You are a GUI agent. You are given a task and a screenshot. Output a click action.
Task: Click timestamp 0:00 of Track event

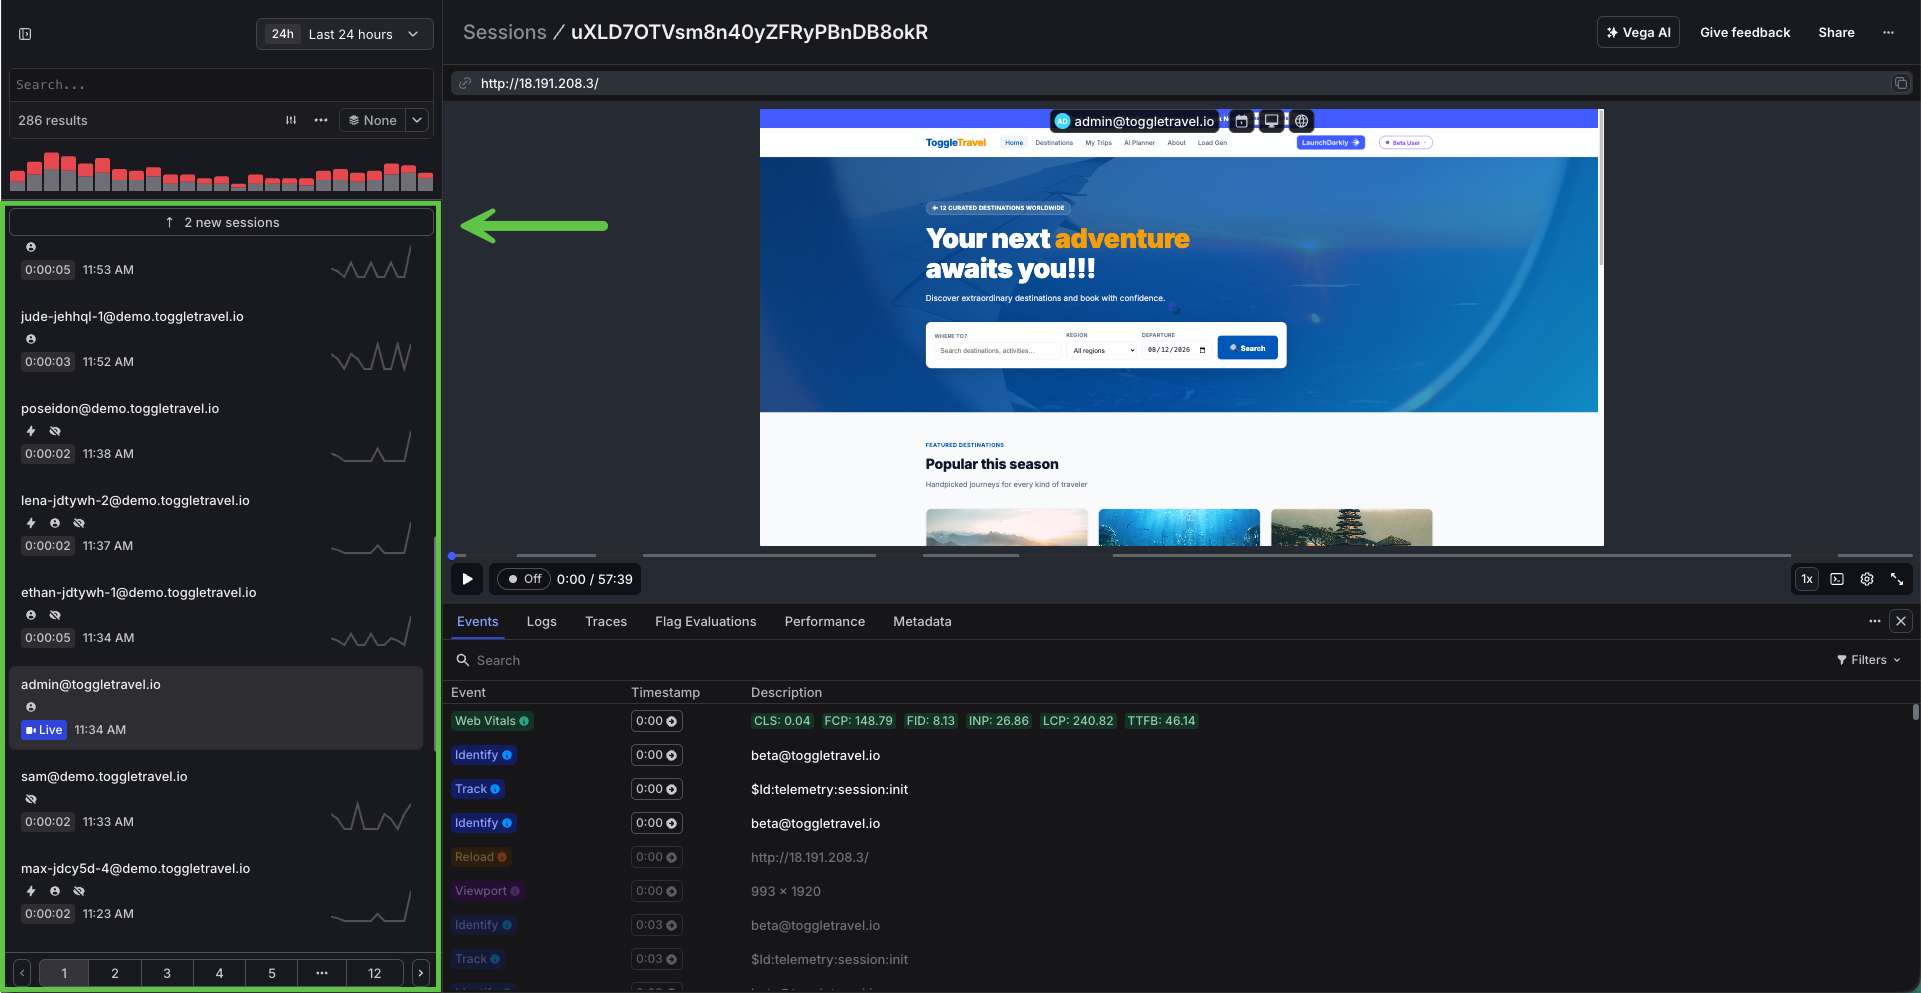(657, 789)
